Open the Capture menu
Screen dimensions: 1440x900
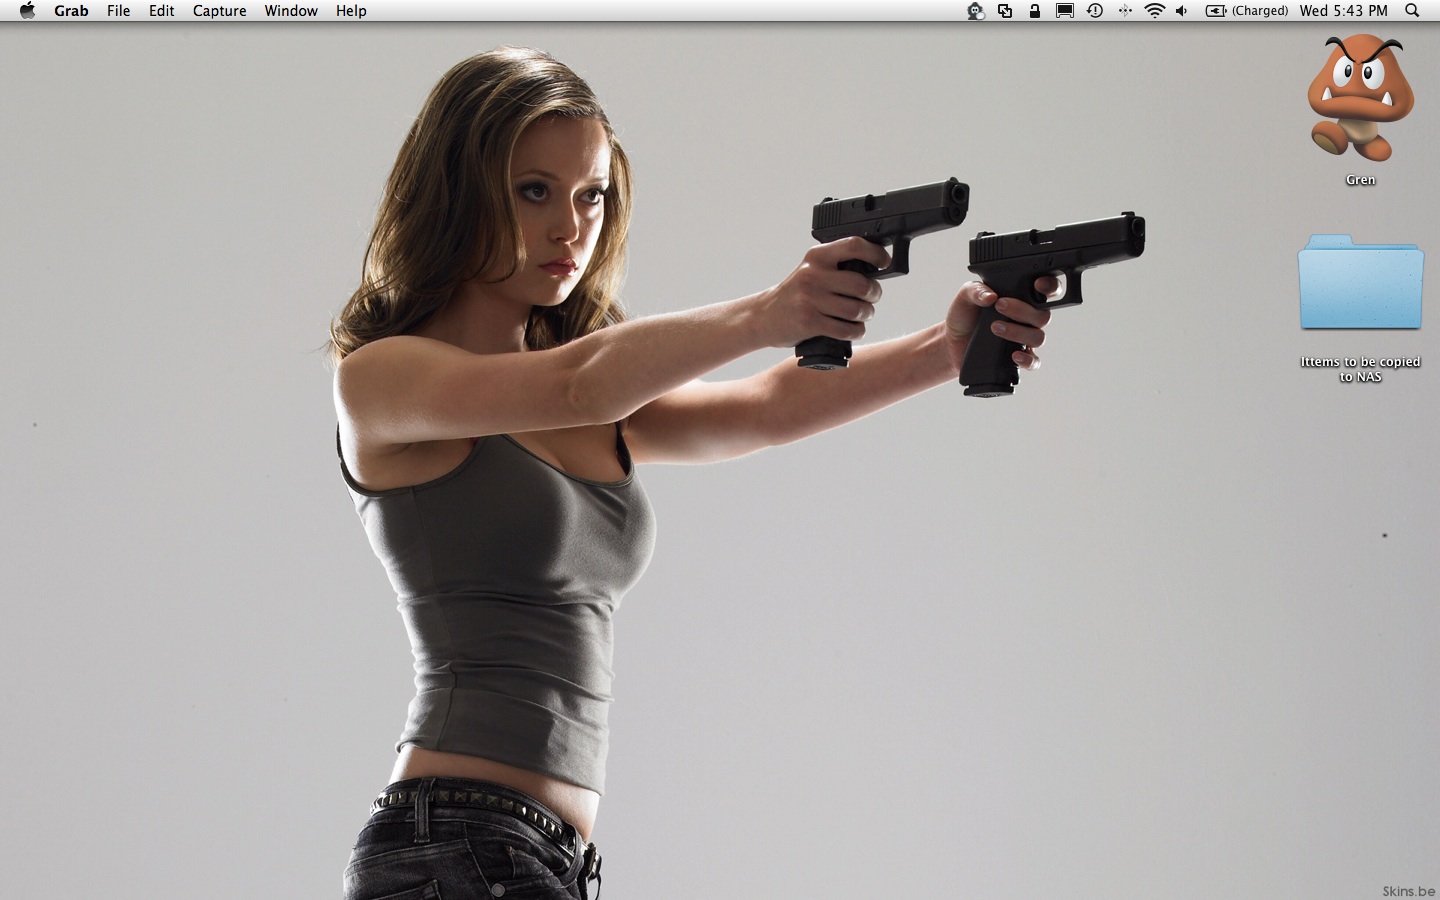[219, 11]
